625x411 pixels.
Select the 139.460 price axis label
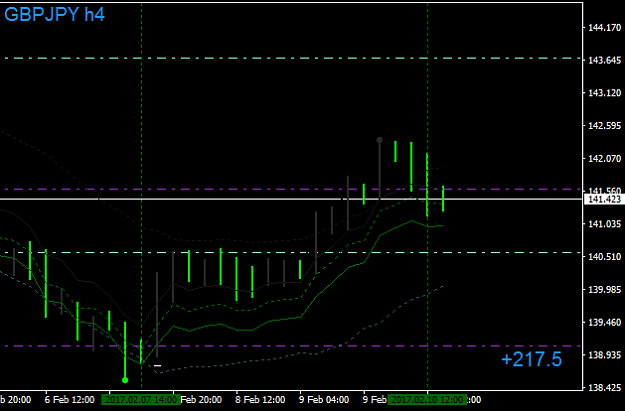click(x=605, y=322)
